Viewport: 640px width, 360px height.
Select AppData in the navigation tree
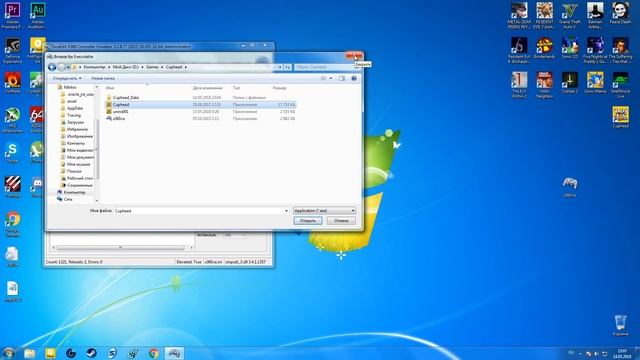75,108
